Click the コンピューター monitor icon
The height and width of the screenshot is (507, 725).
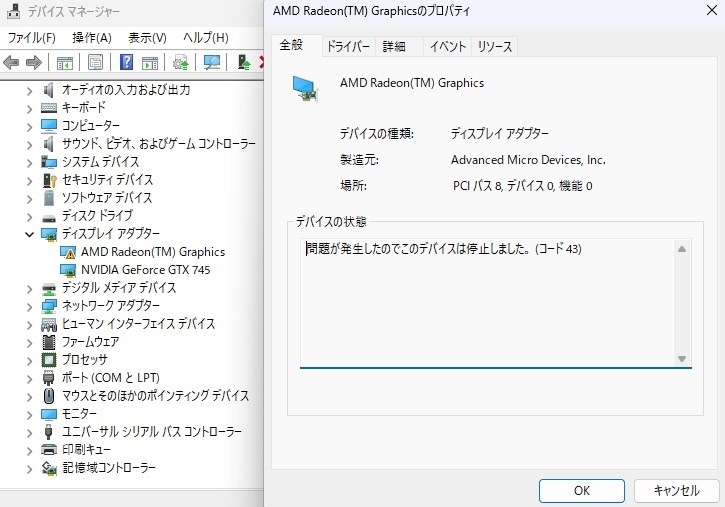[x=49, y=126]
